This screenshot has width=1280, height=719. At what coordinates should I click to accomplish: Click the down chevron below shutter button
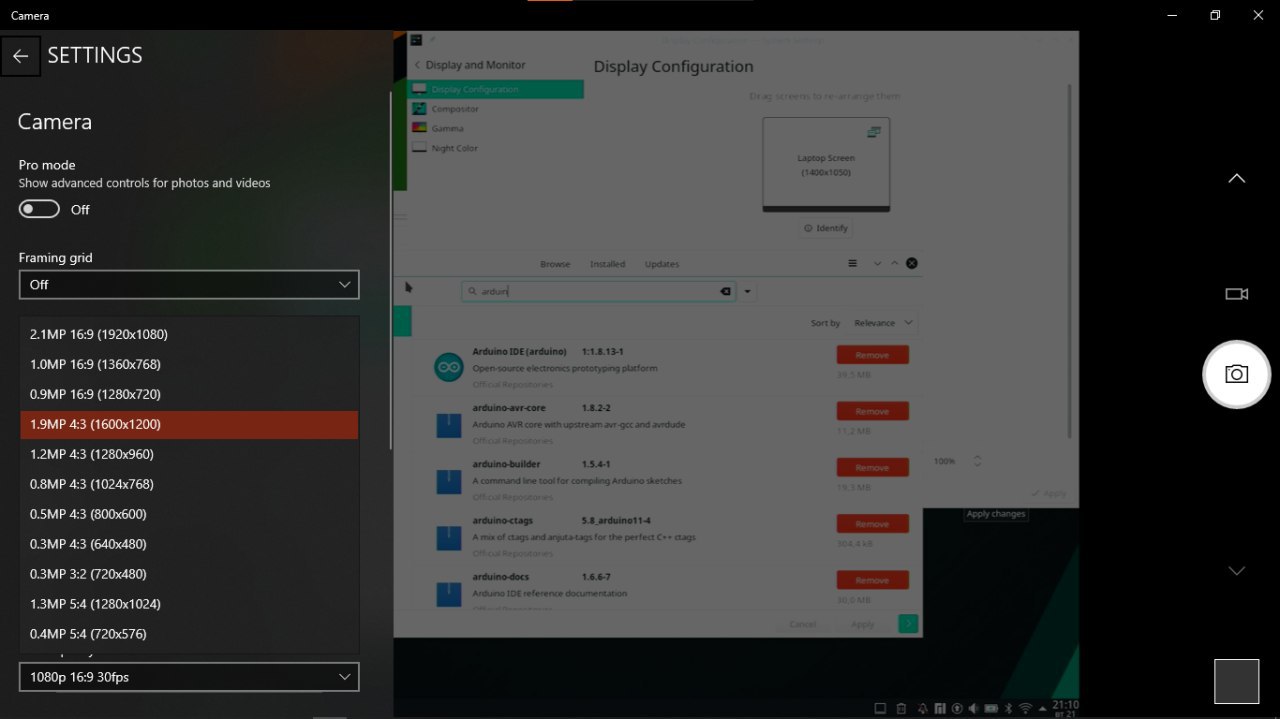pos(1237,571)
